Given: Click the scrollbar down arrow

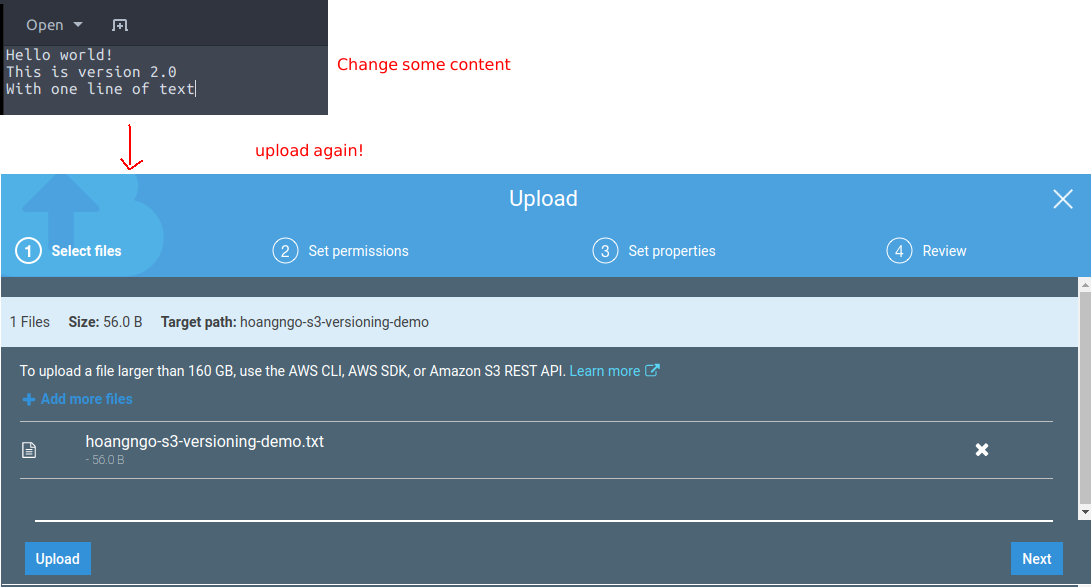Looking at the screenshot, I should pos(1085,512).
